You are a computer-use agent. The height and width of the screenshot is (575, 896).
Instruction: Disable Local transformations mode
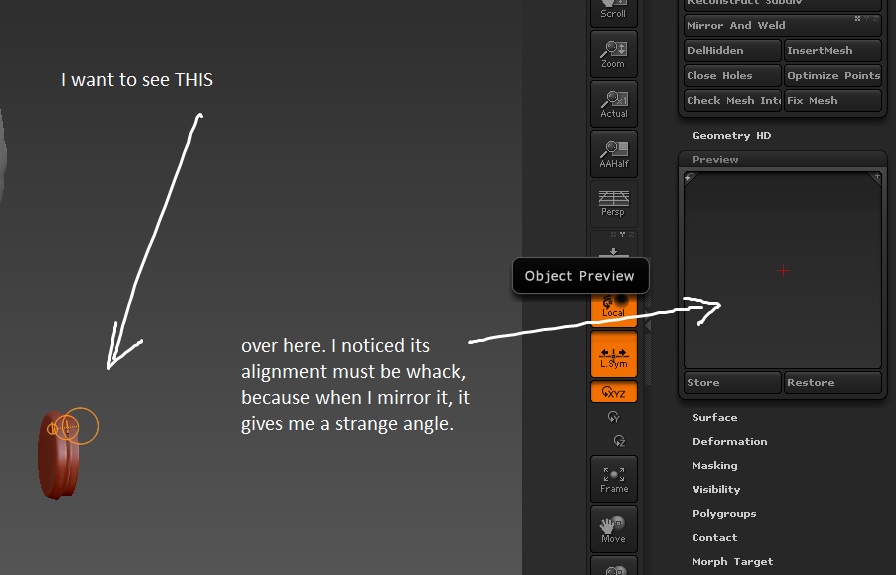(x=614, y=309)
